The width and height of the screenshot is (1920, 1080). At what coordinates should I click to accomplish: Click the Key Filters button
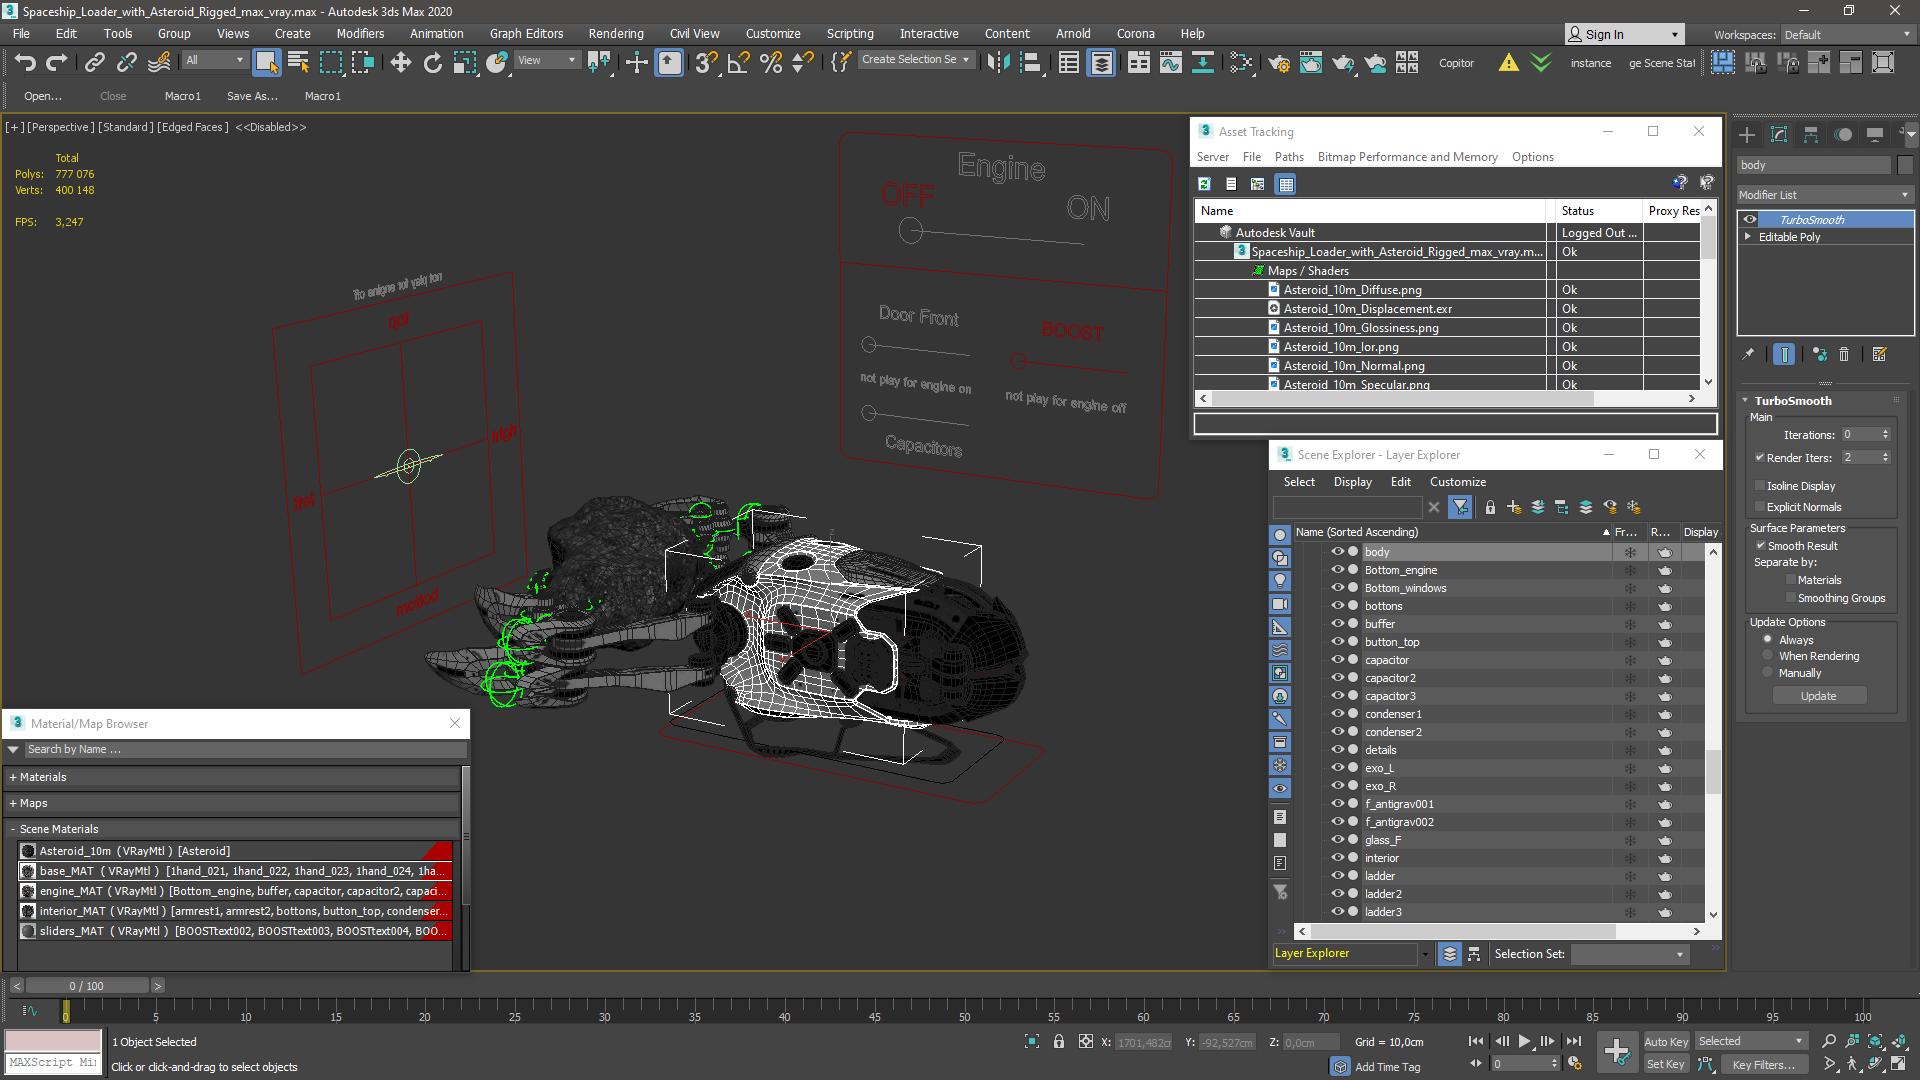coord(1763,1065)
